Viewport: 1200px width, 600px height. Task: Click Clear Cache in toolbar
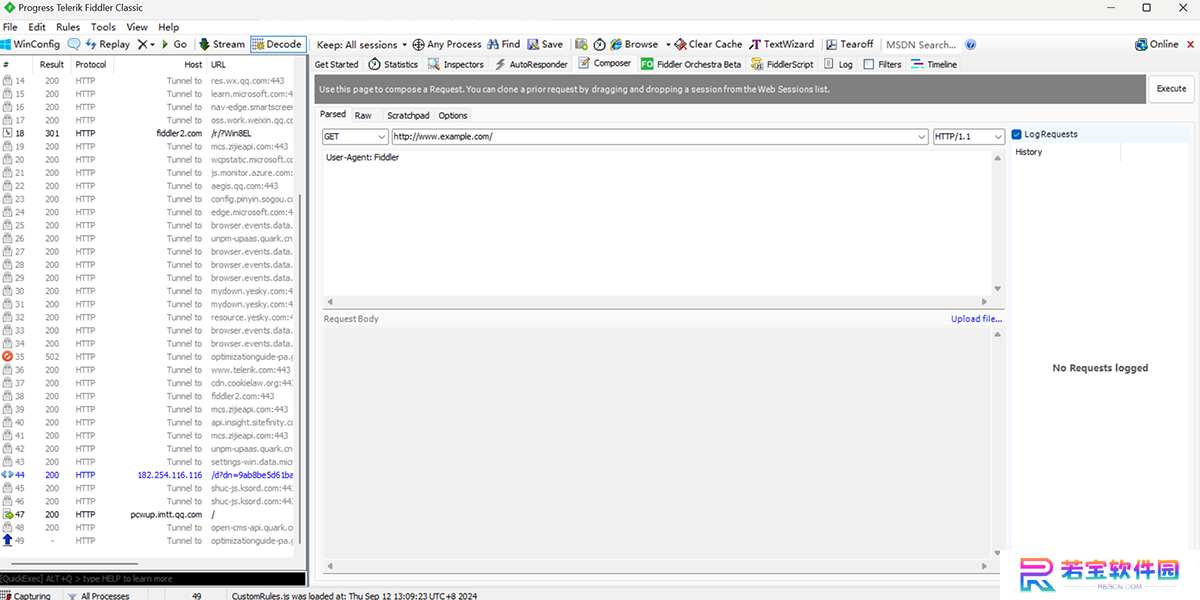pyautogui.click(x=708, y=44)
